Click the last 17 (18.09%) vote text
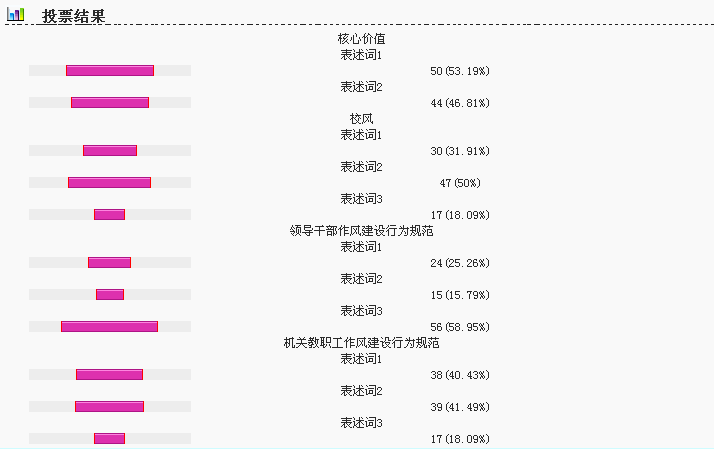This screenshot has width=714, height=451. 460,439
